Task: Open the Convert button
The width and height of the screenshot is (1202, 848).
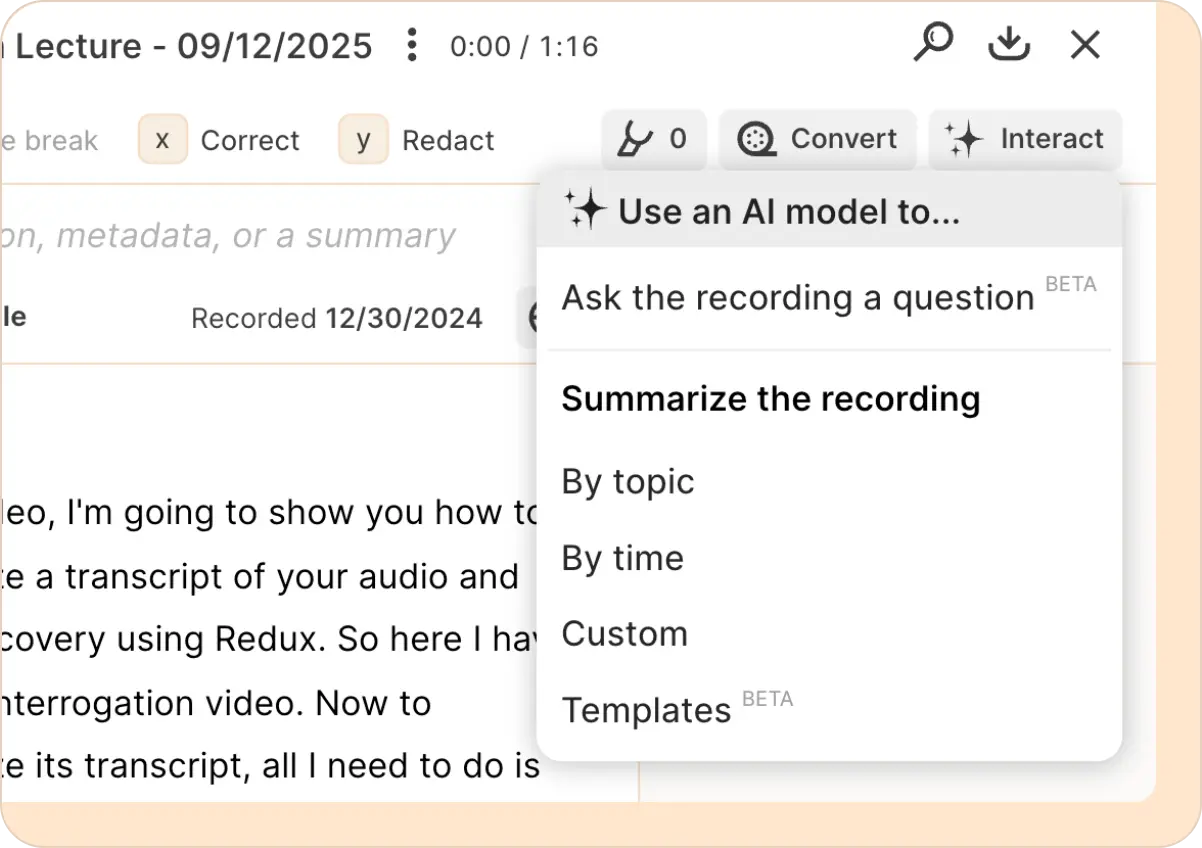Action: click(x=818, y=139)
